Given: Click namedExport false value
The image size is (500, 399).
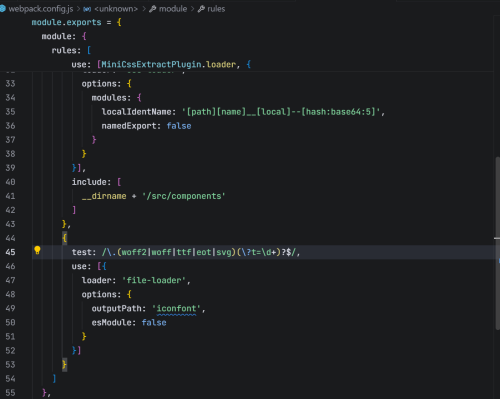Looking at the screenshot, I should (x=179, y=126).
